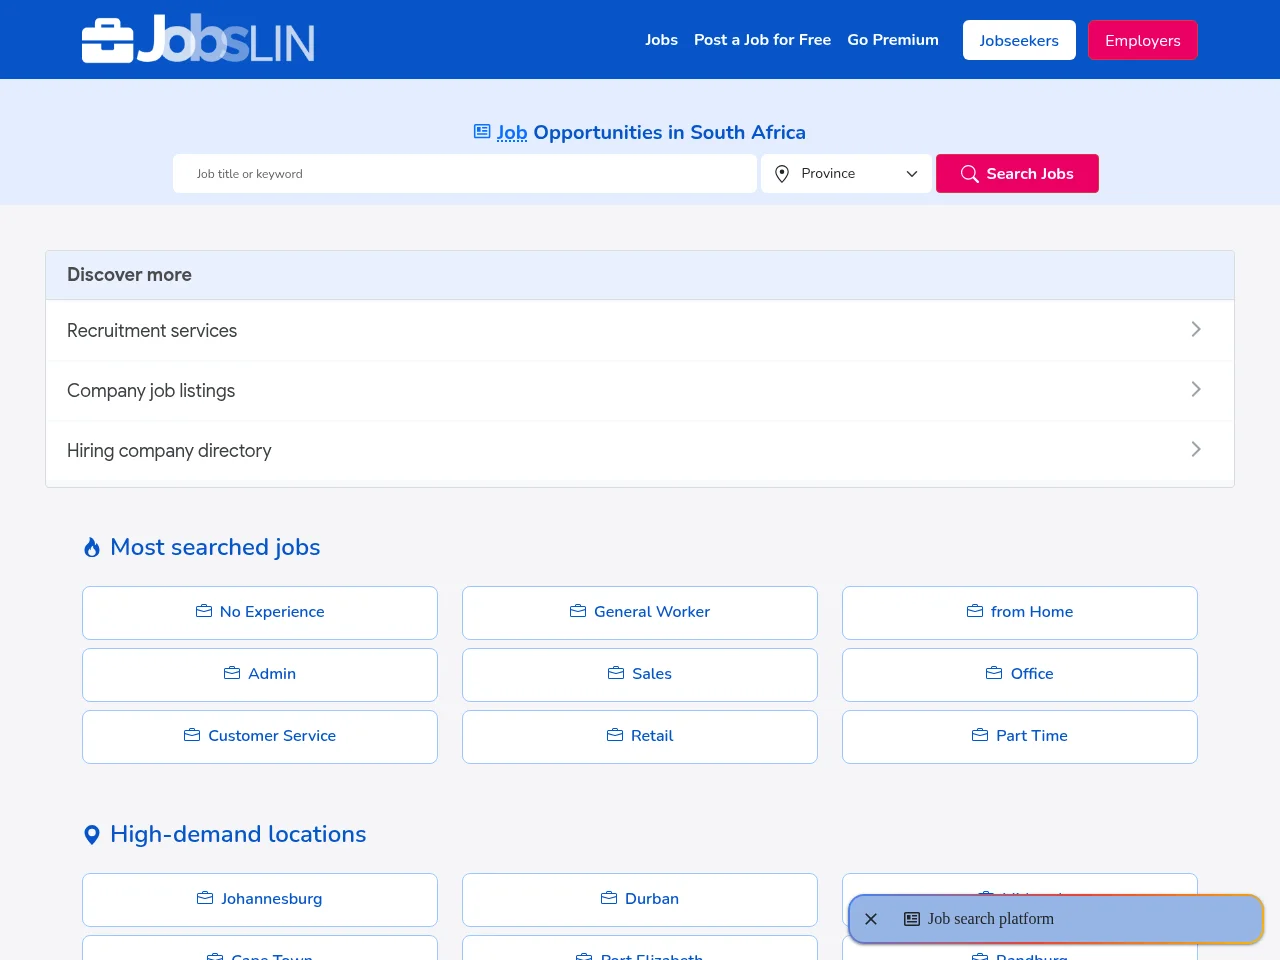1280x960 pixels.
Task: Select the Customer Service job label
Action: (272, 736)
